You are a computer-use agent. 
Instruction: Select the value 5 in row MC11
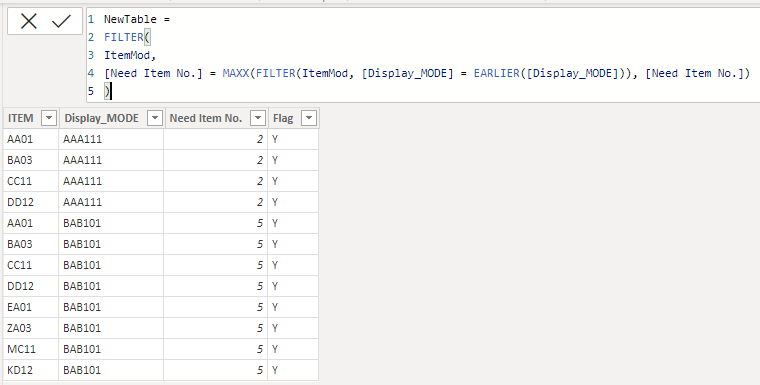[216, 349]
